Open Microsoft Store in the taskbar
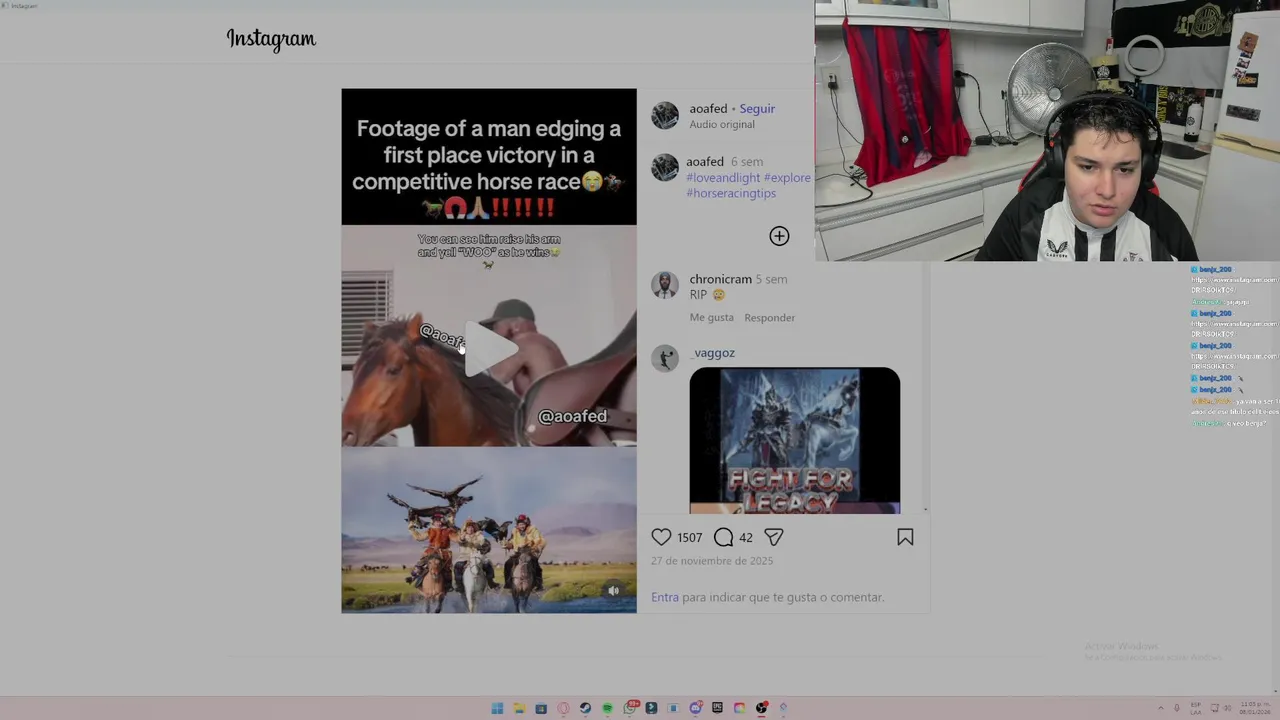This screenshot has width=1280, height=720. pos(541,708)
